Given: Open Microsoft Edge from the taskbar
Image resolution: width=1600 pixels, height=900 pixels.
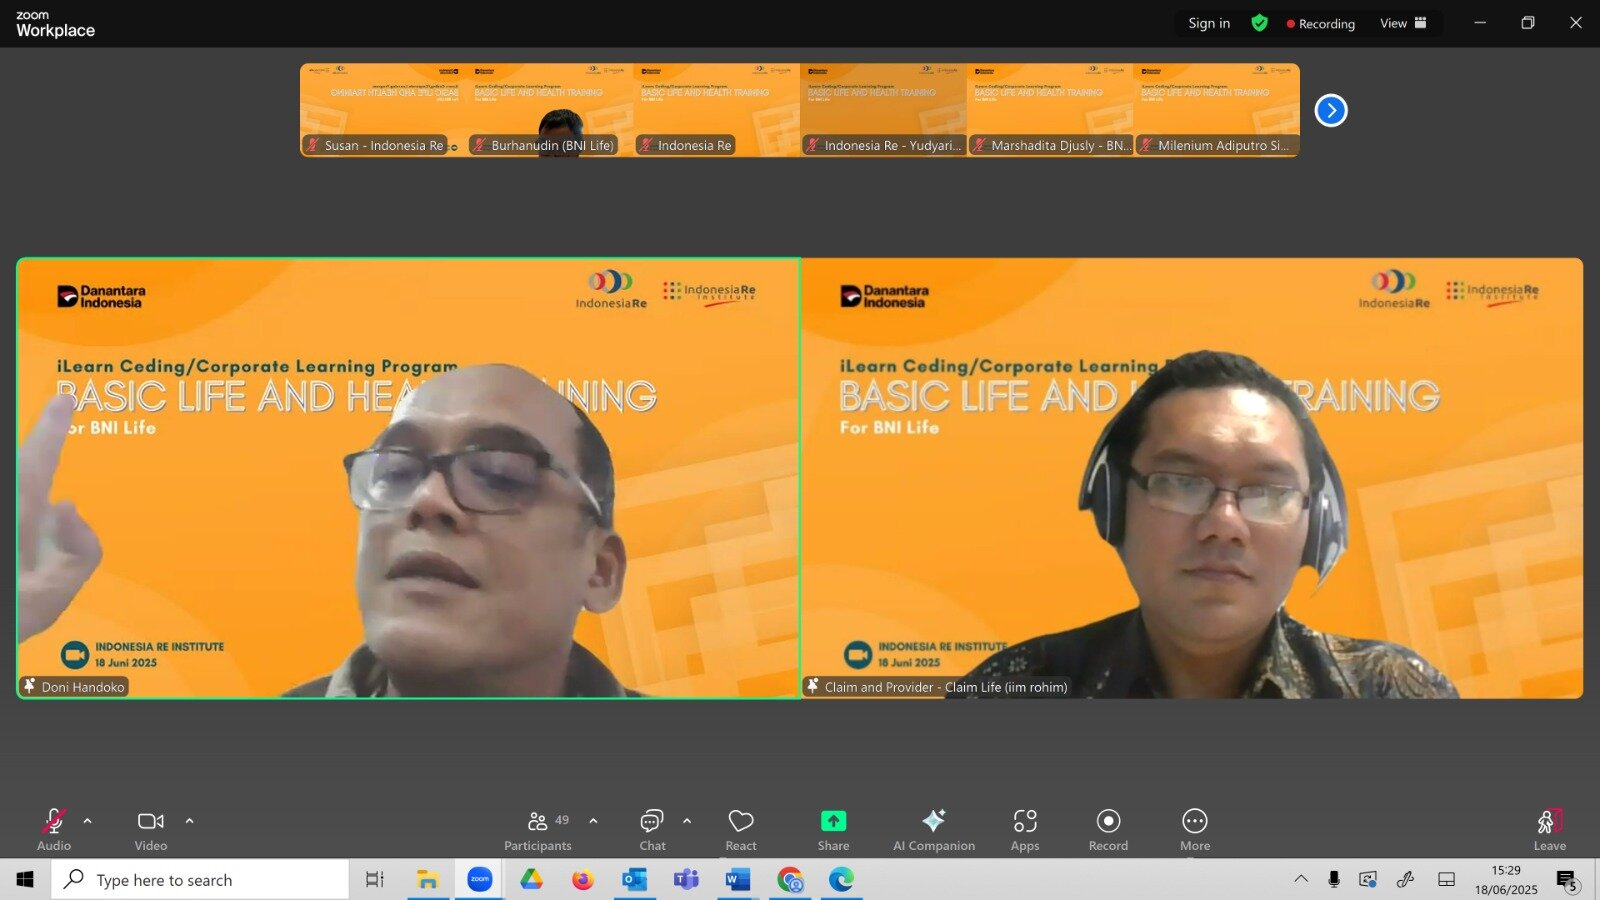Looking at the screenshot, I should [841, 879].
